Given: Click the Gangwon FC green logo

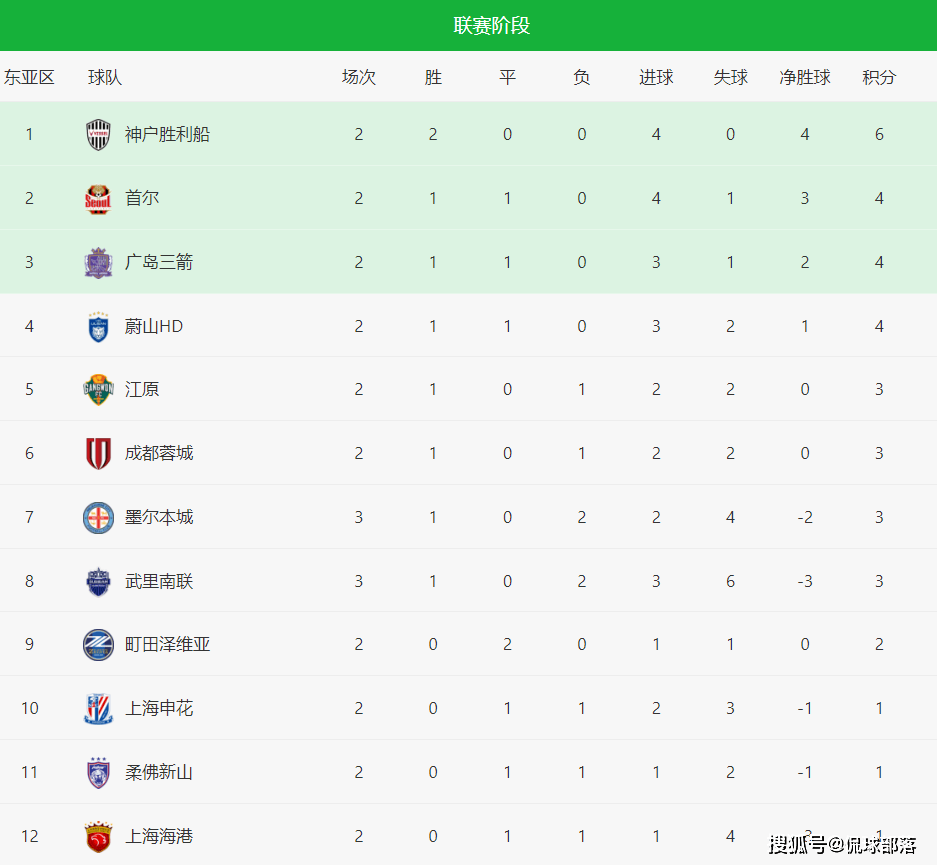Looking at the screenshot, I should point(98,389).
